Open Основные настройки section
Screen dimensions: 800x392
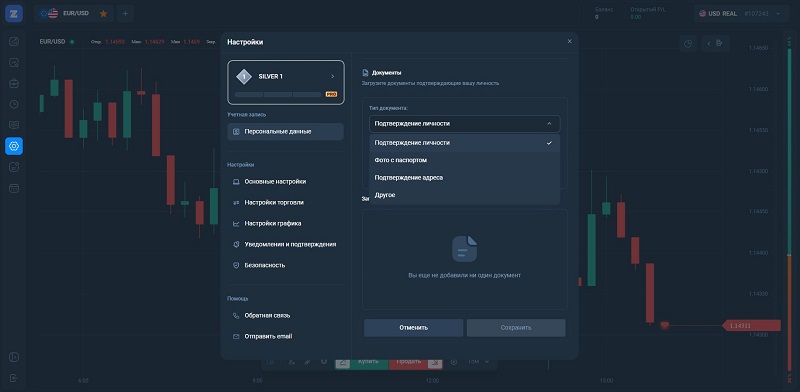tap(286, 182)
